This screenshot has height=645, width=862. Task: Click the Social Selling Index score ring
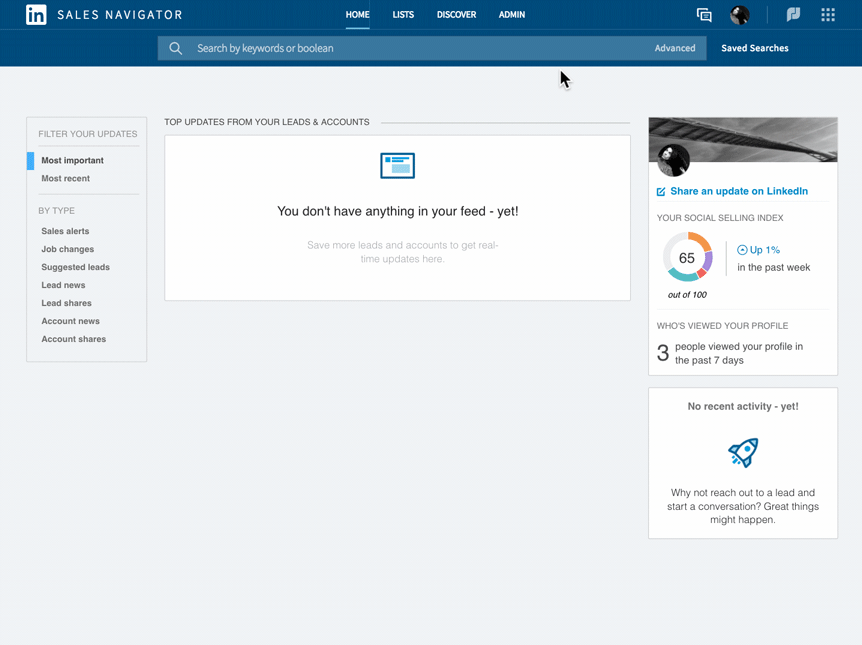[x=687, y=258]
